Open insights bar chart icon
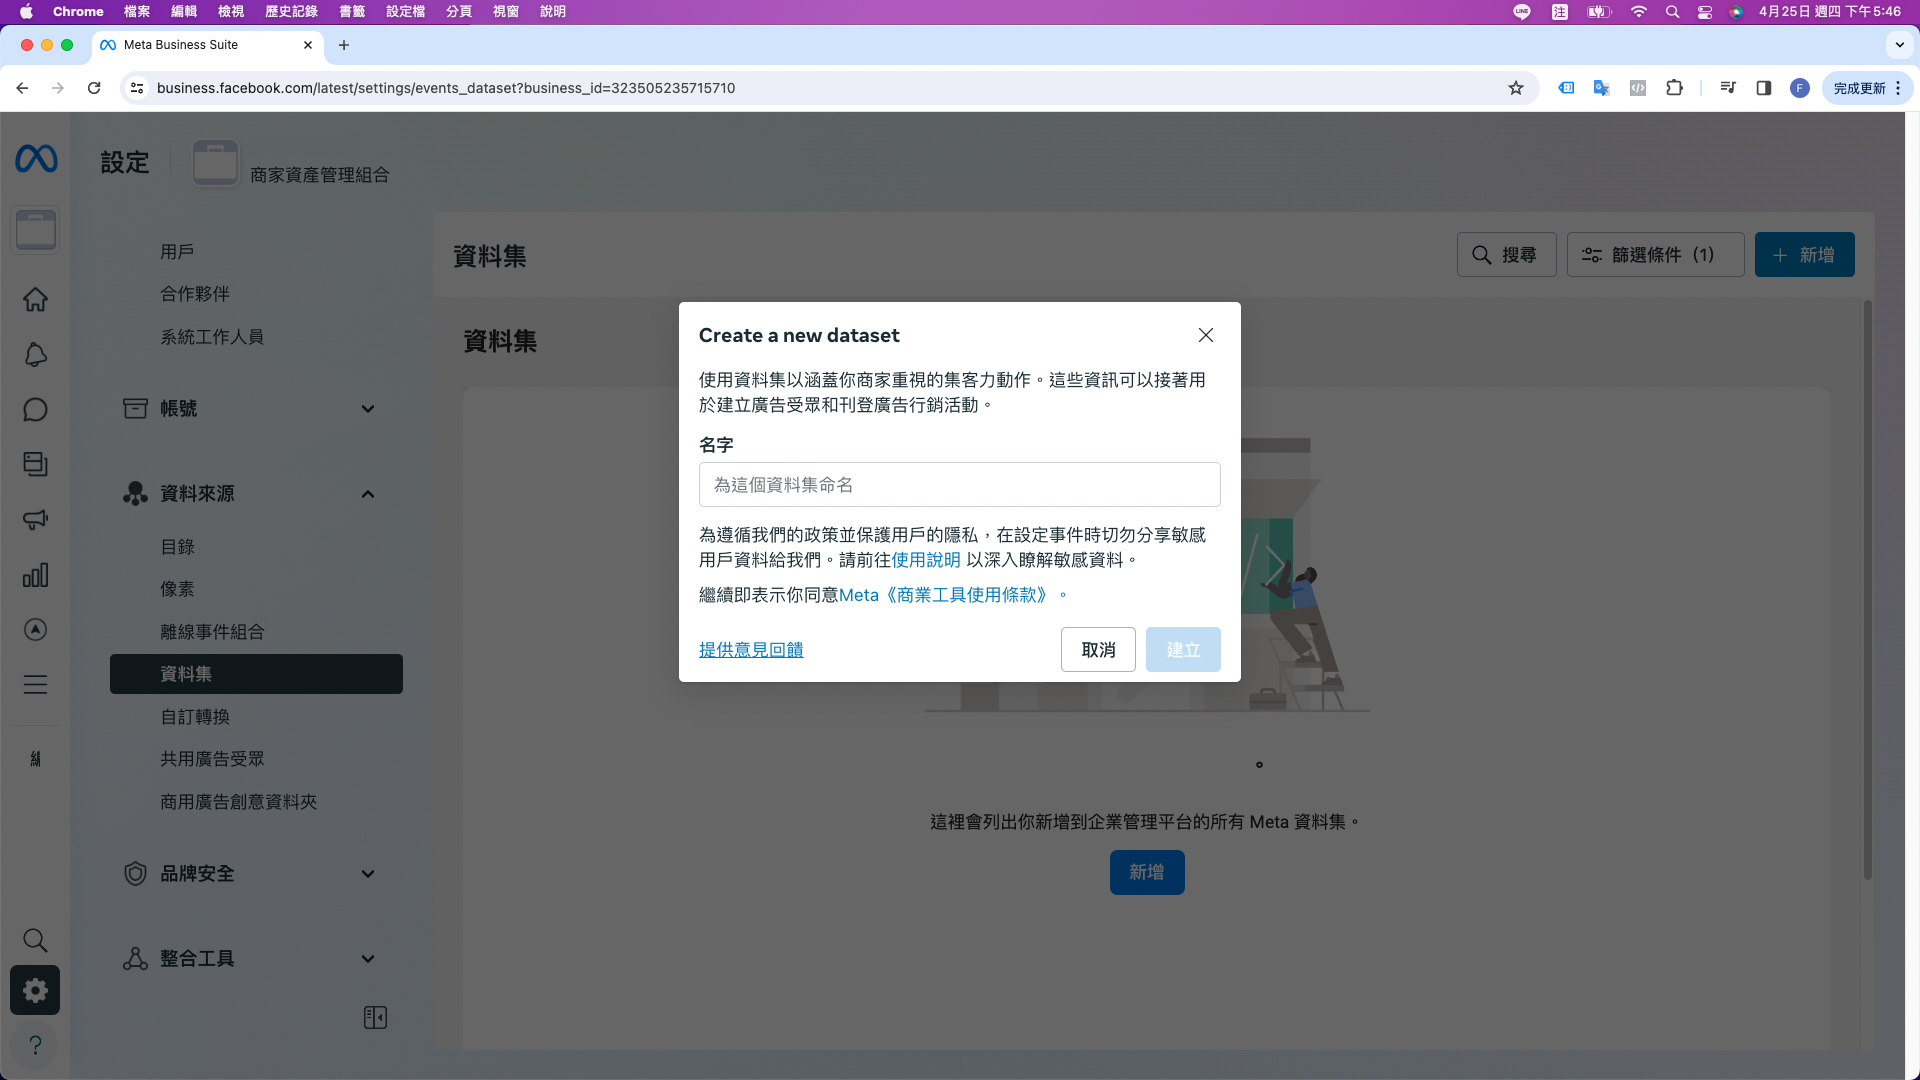 point(35,574)
